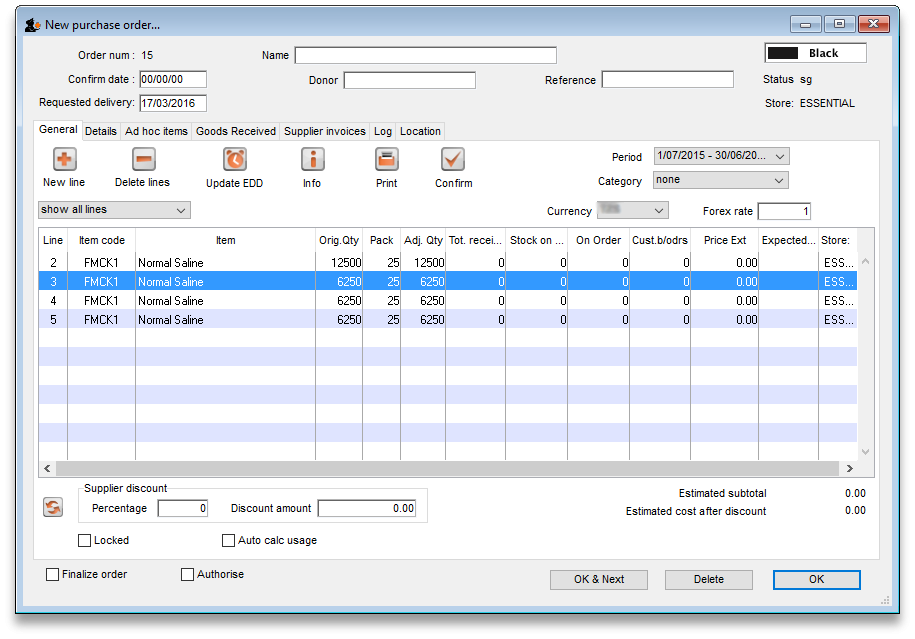Enable the Locked checkbox
The height and width of the screenshot is (639, 915).
85,541
